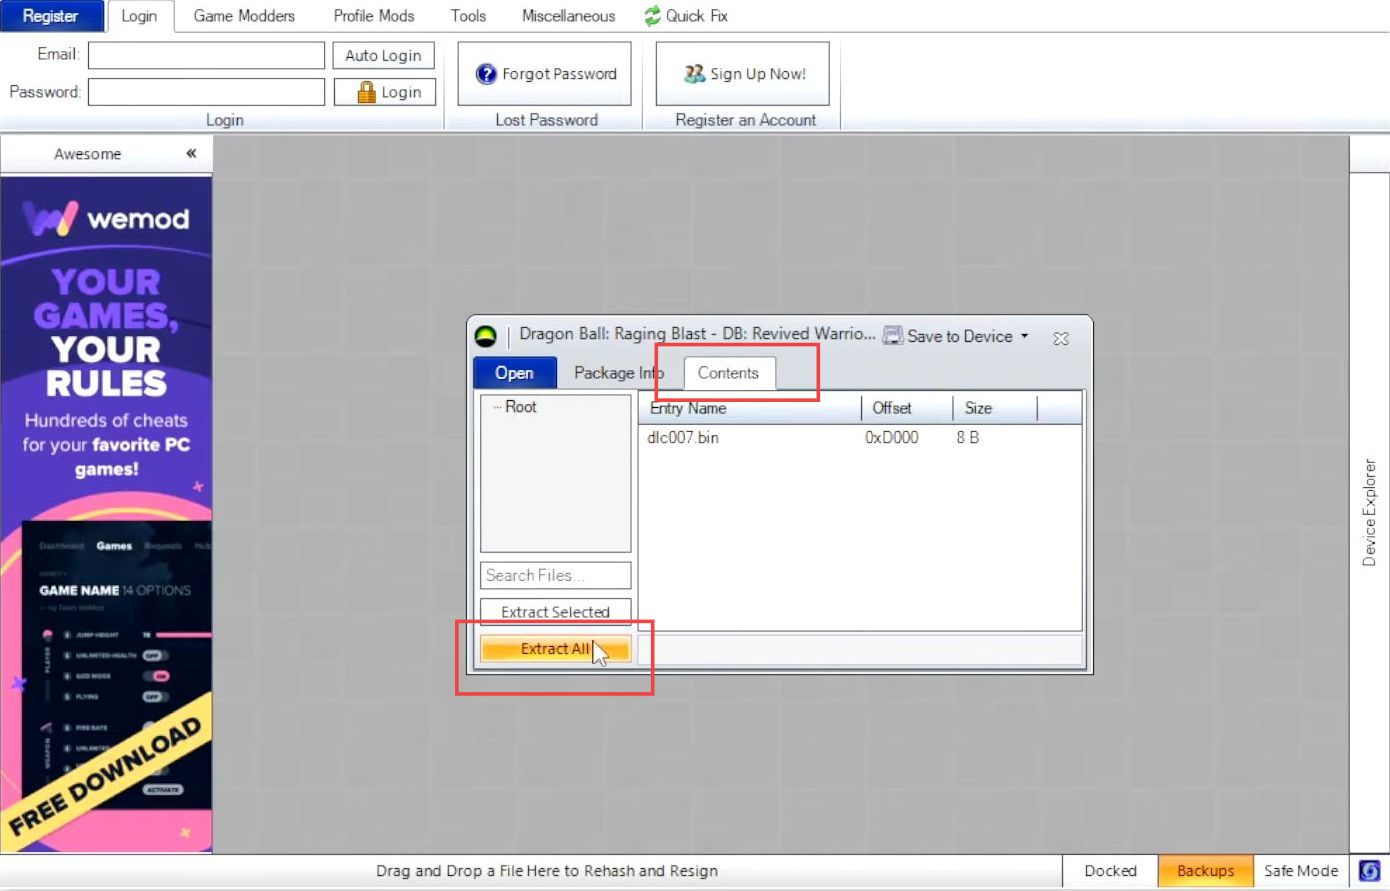Click the blue swirl icon in status bar
The height and width of the screenshot is (891, 1390).
[1370, 871]
